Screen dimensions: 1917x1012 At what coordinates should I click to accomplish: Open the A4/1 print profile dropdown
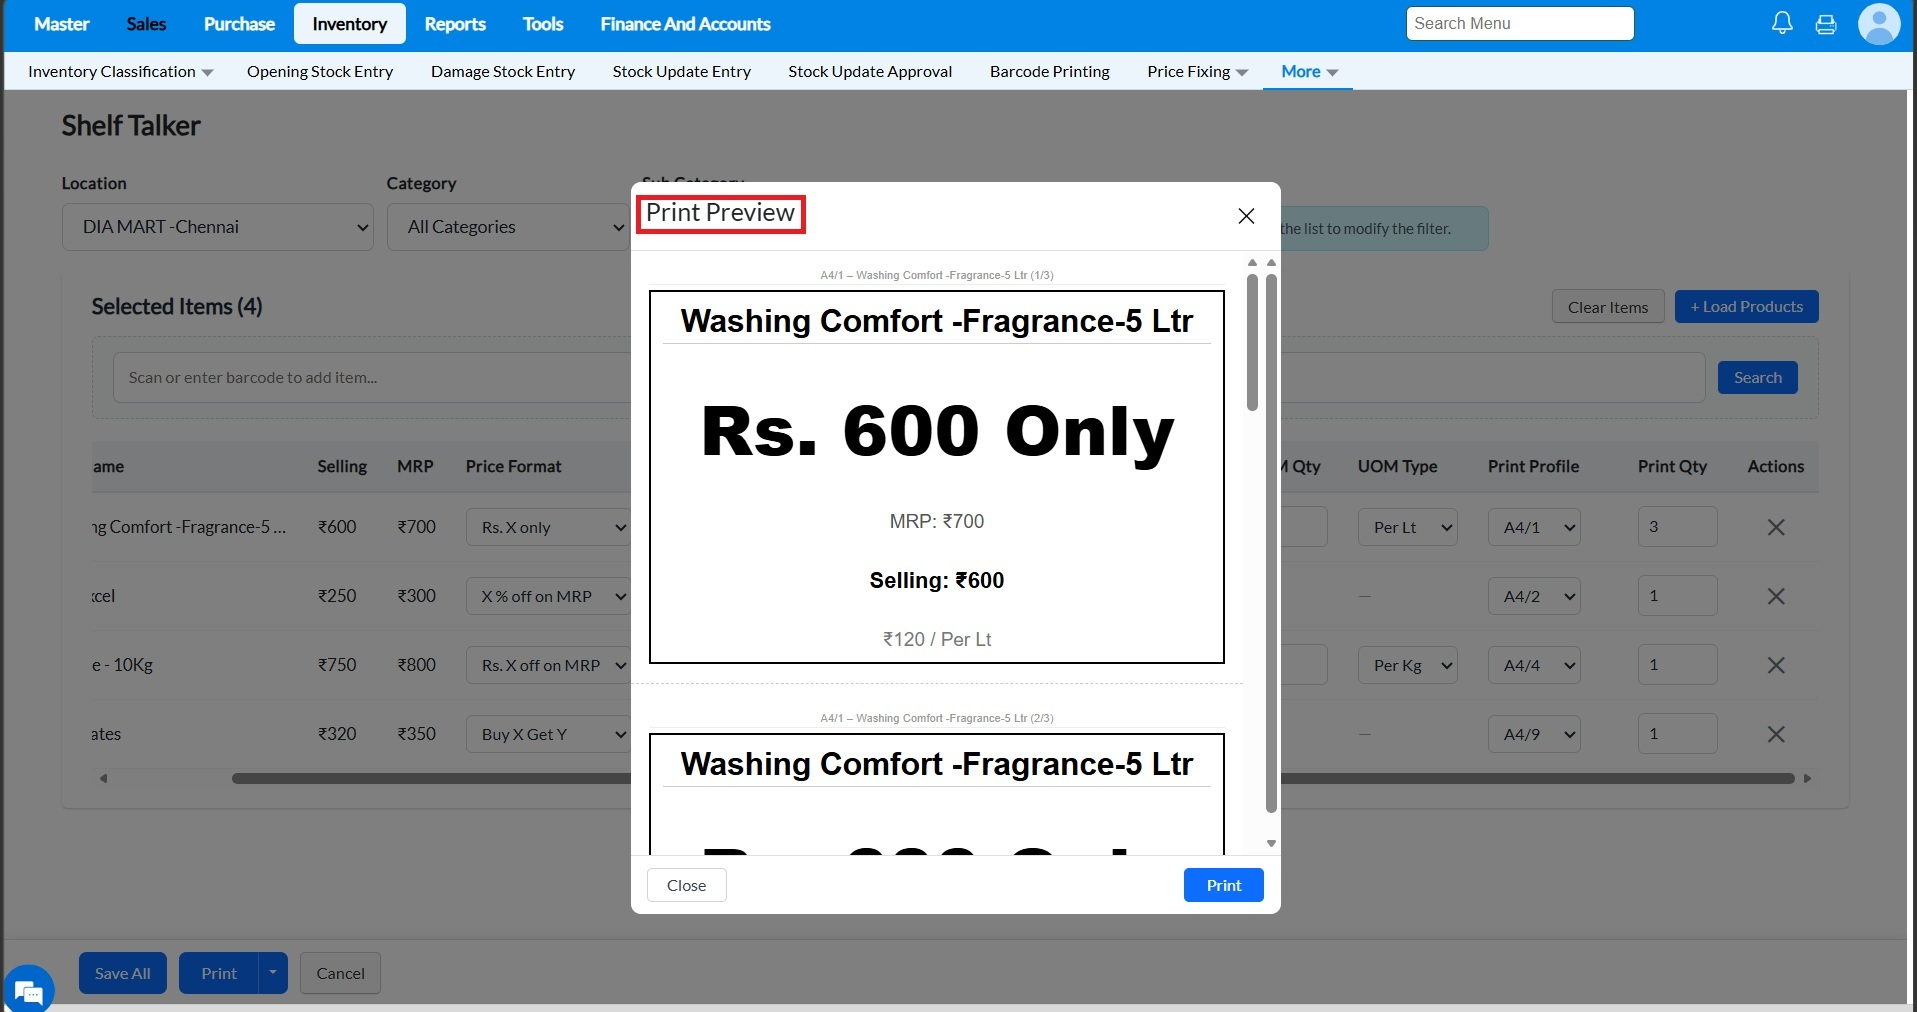point(1534,527)
